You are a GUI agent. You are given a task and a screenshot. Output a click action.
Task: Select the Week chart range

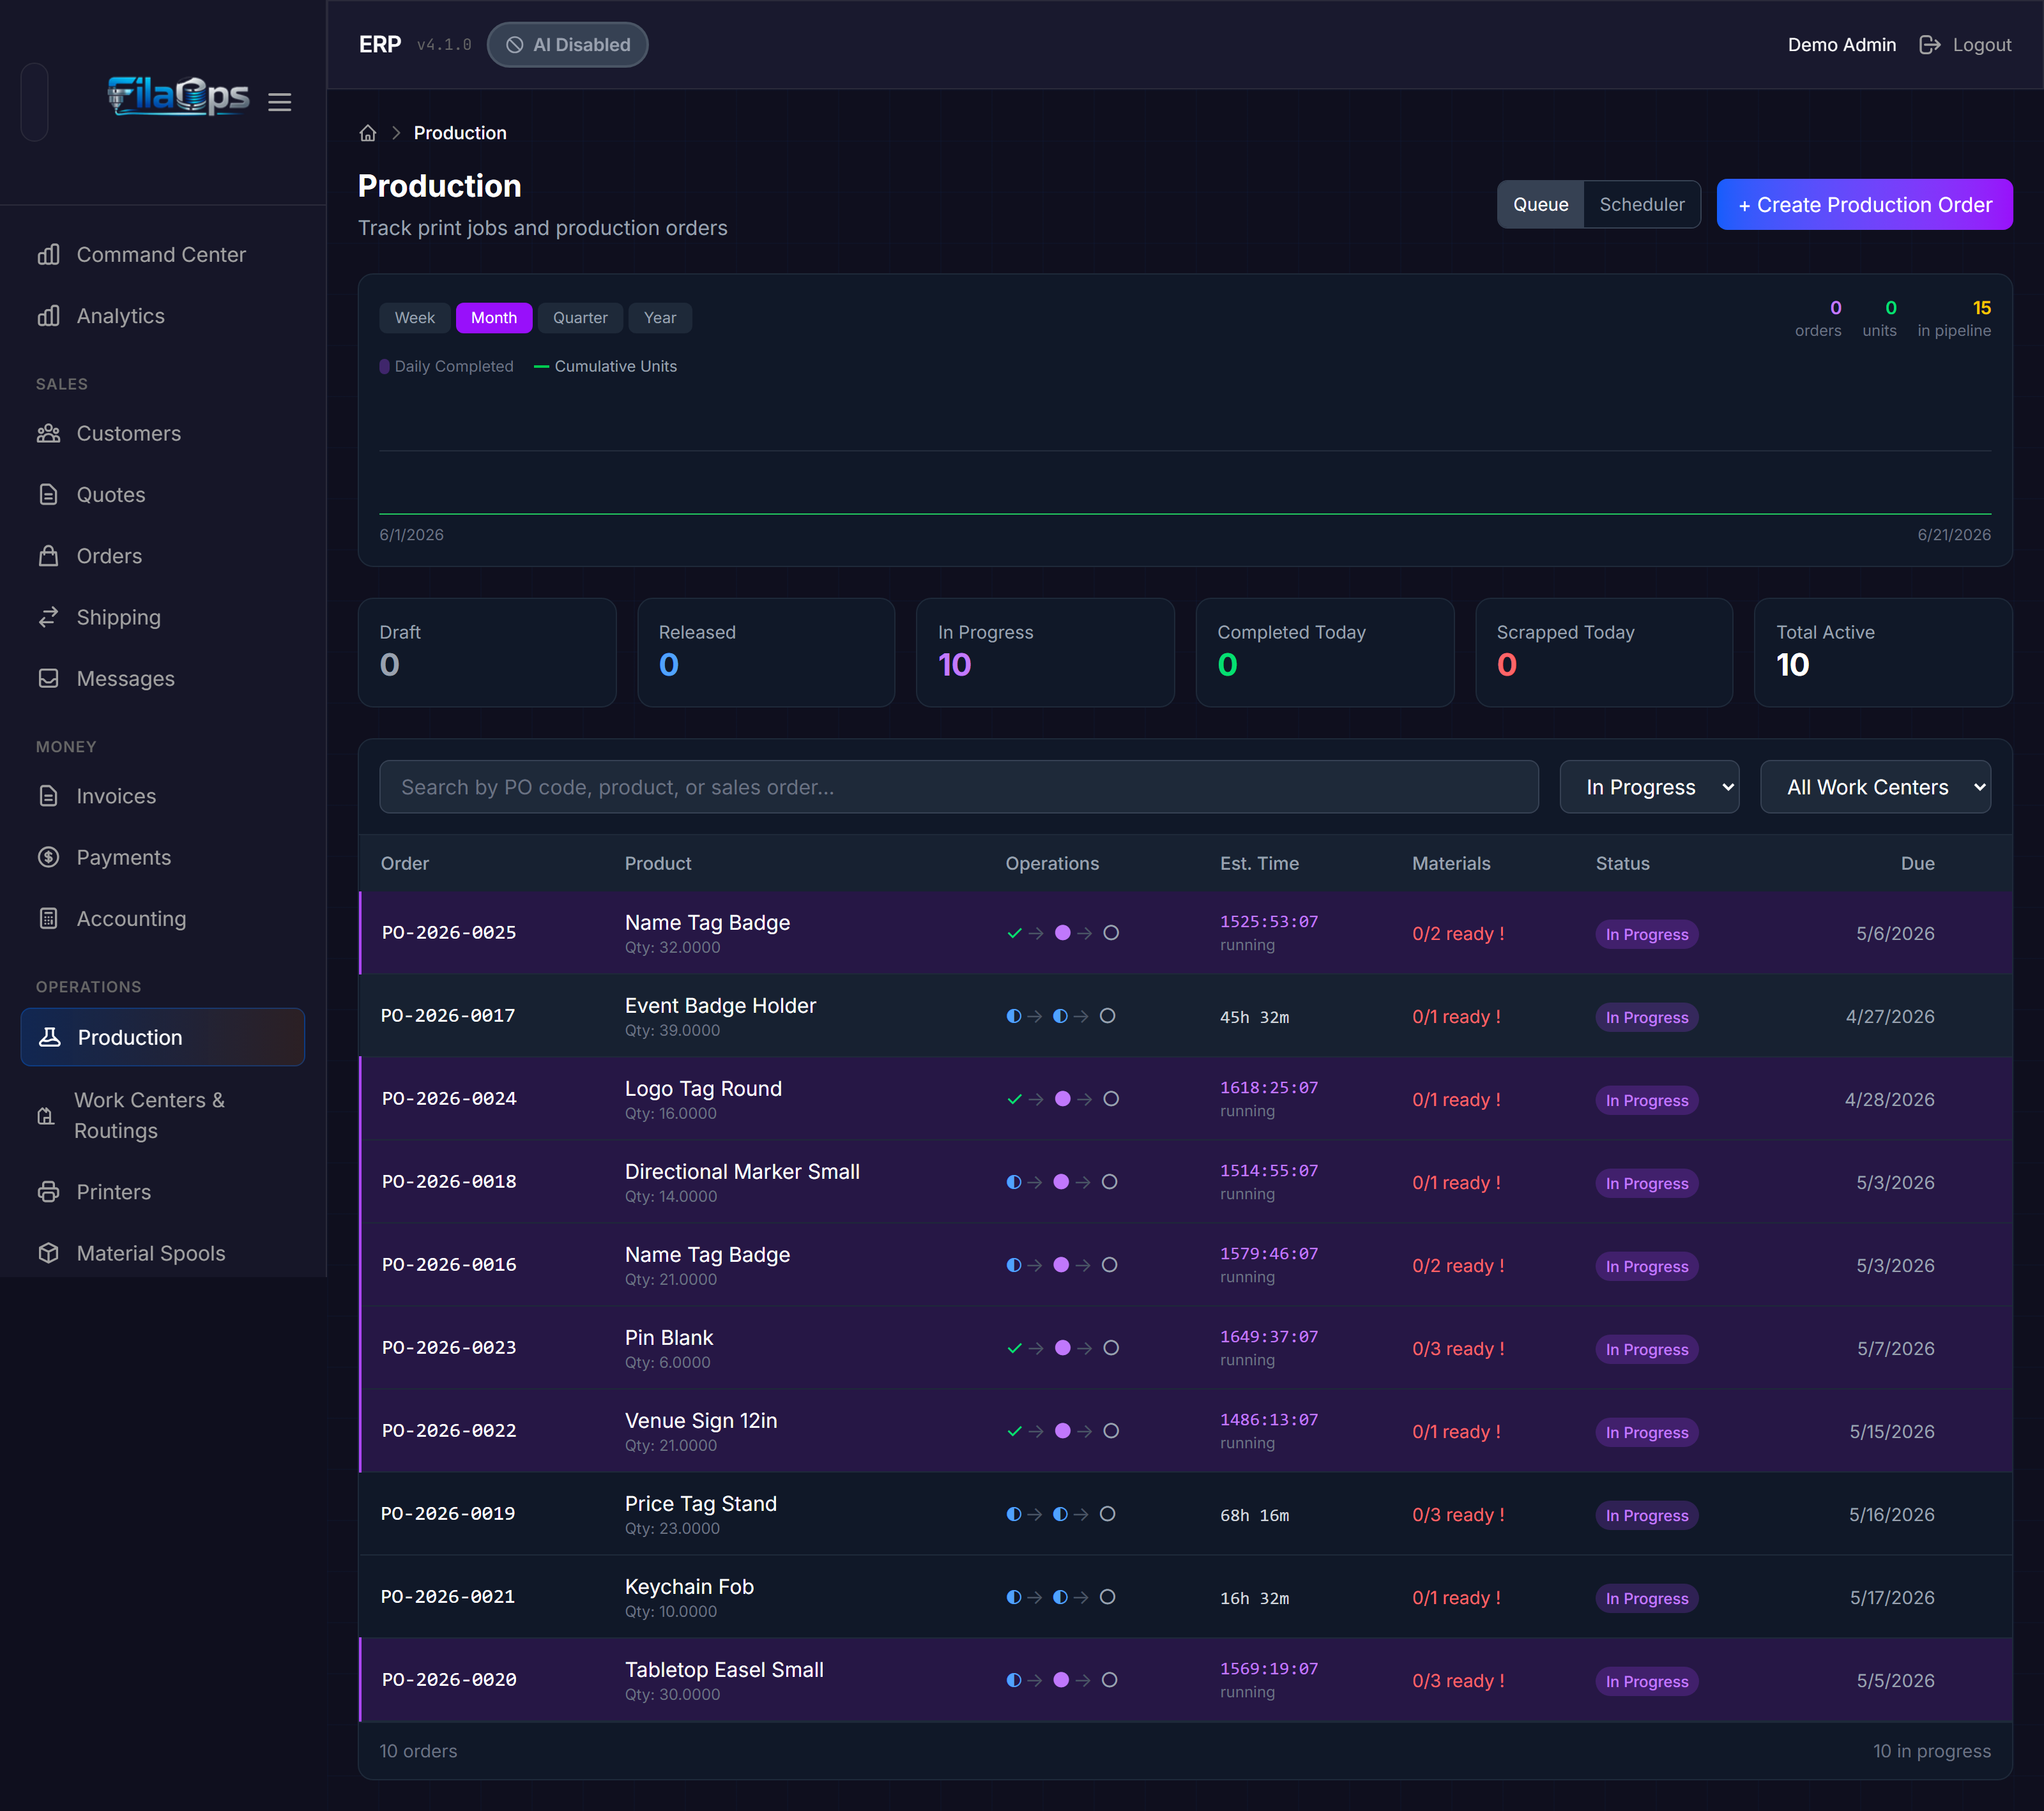click(414, 318)
